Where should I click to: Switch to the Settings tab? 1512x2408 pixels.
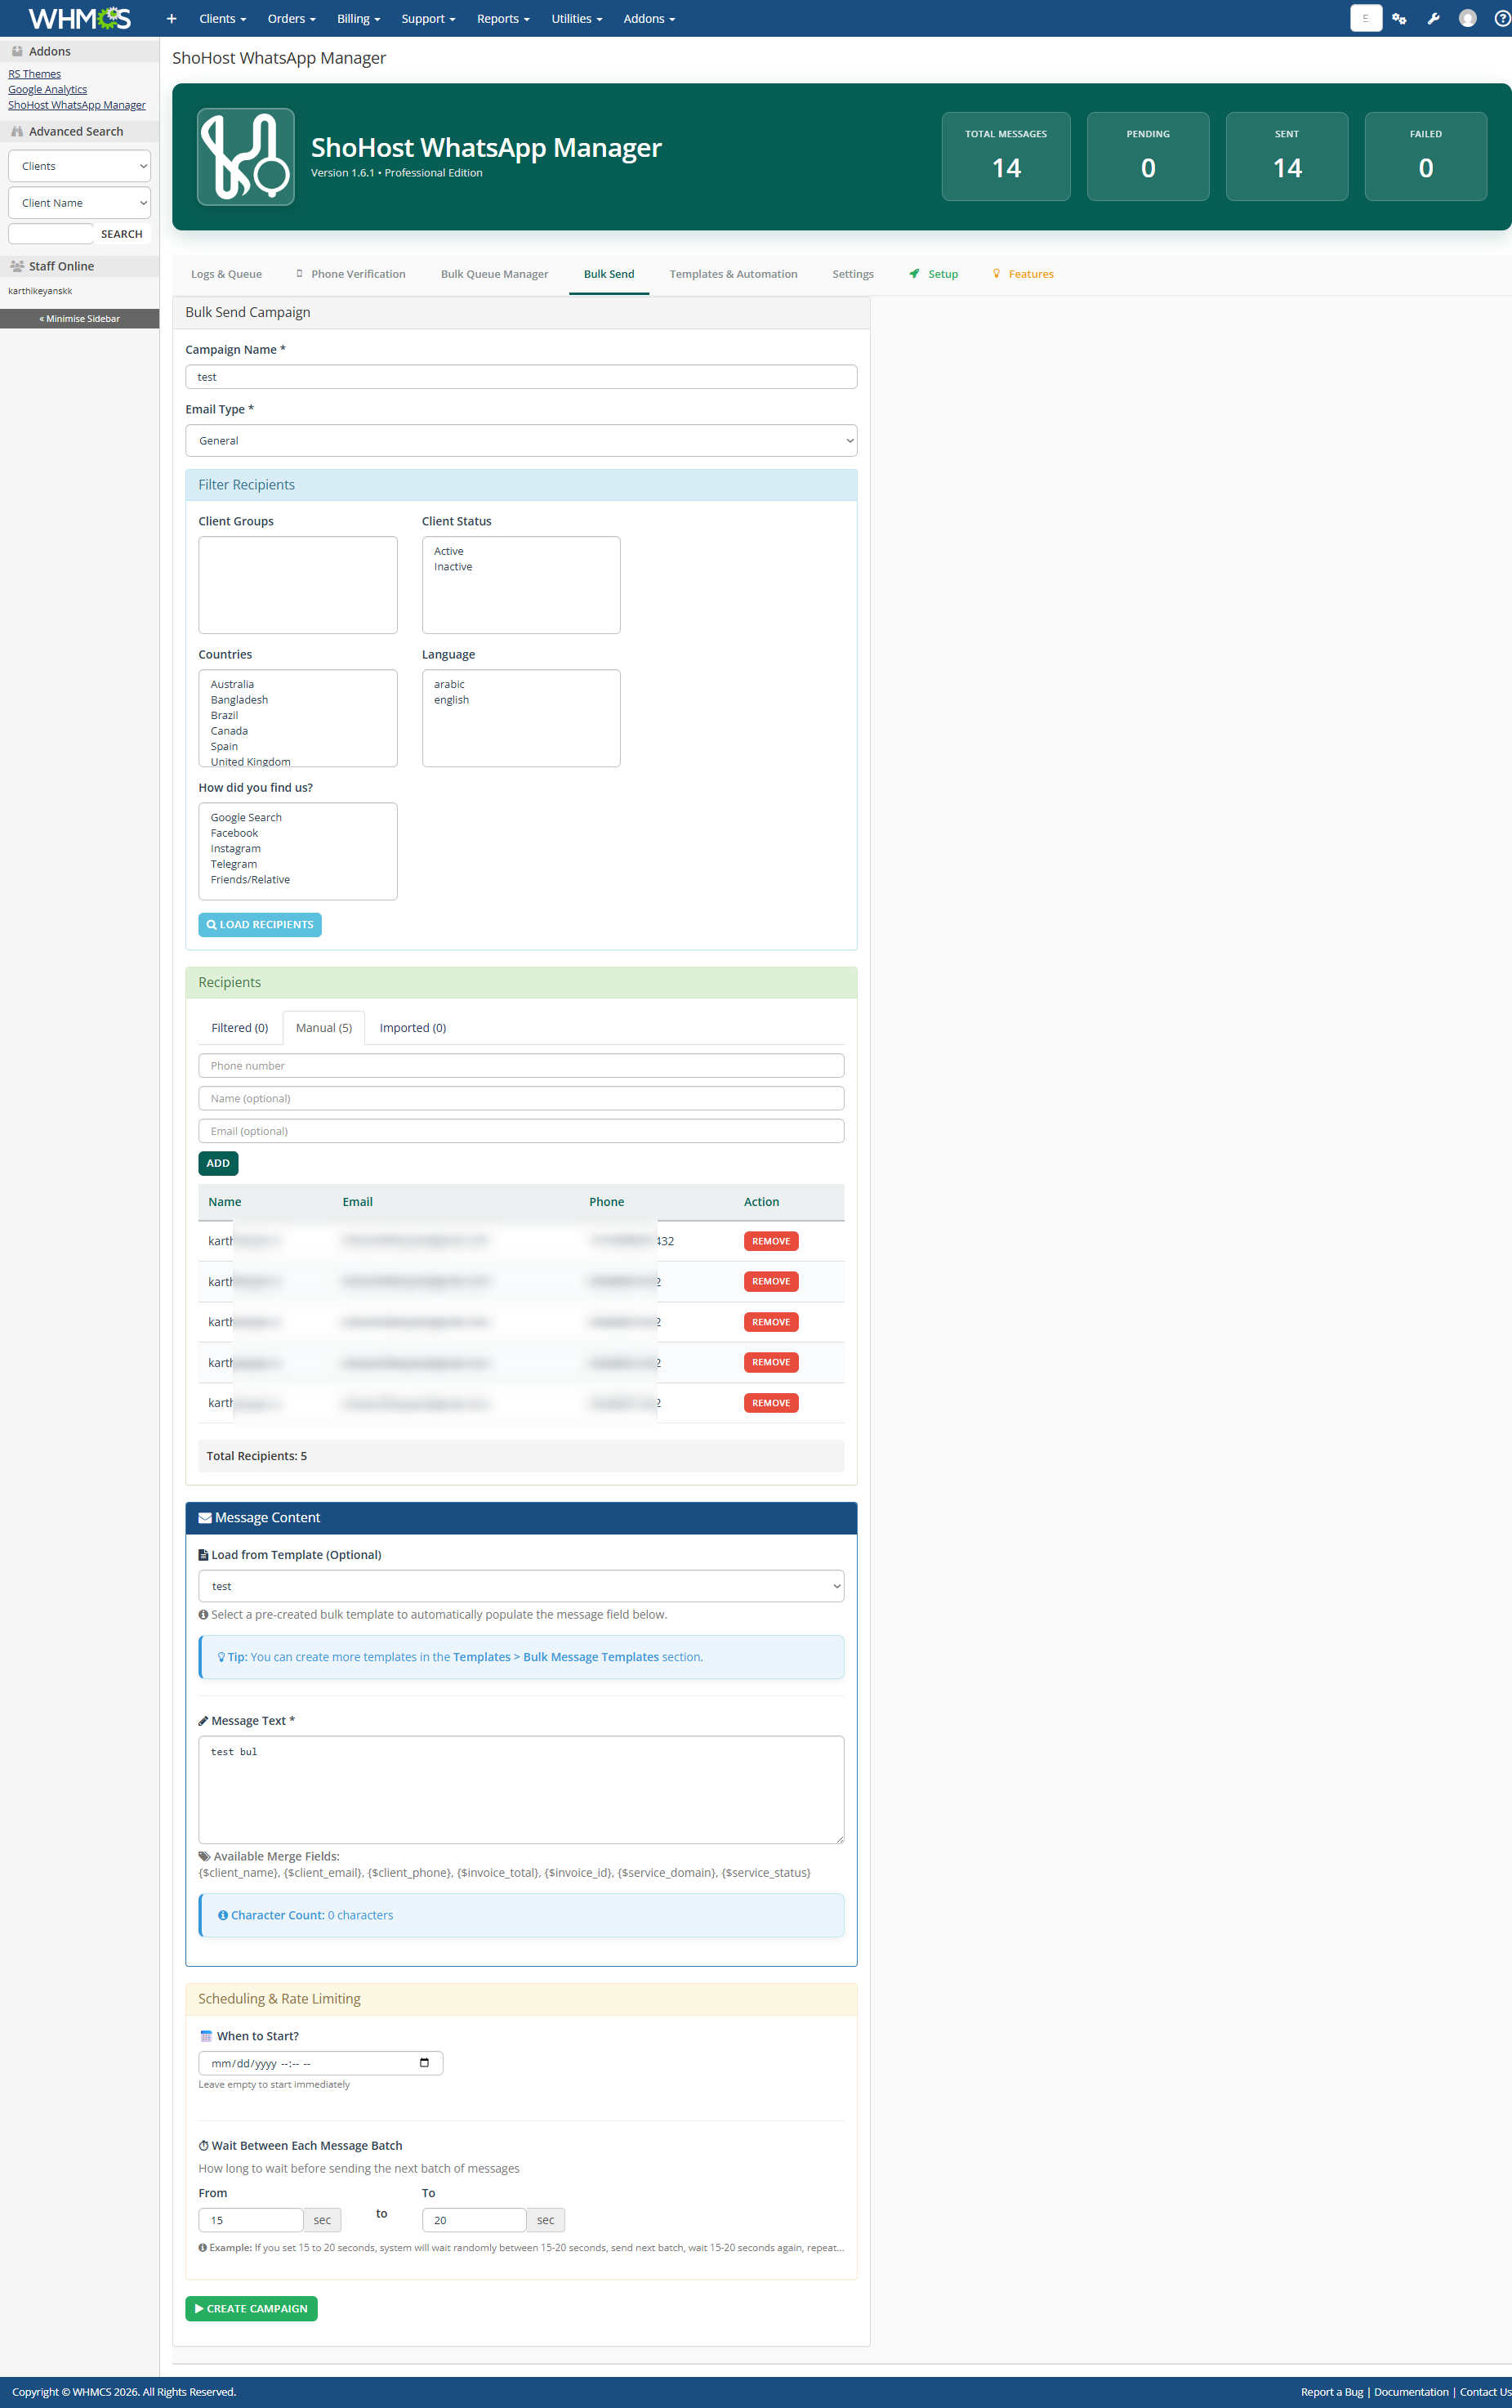point(853,274)
